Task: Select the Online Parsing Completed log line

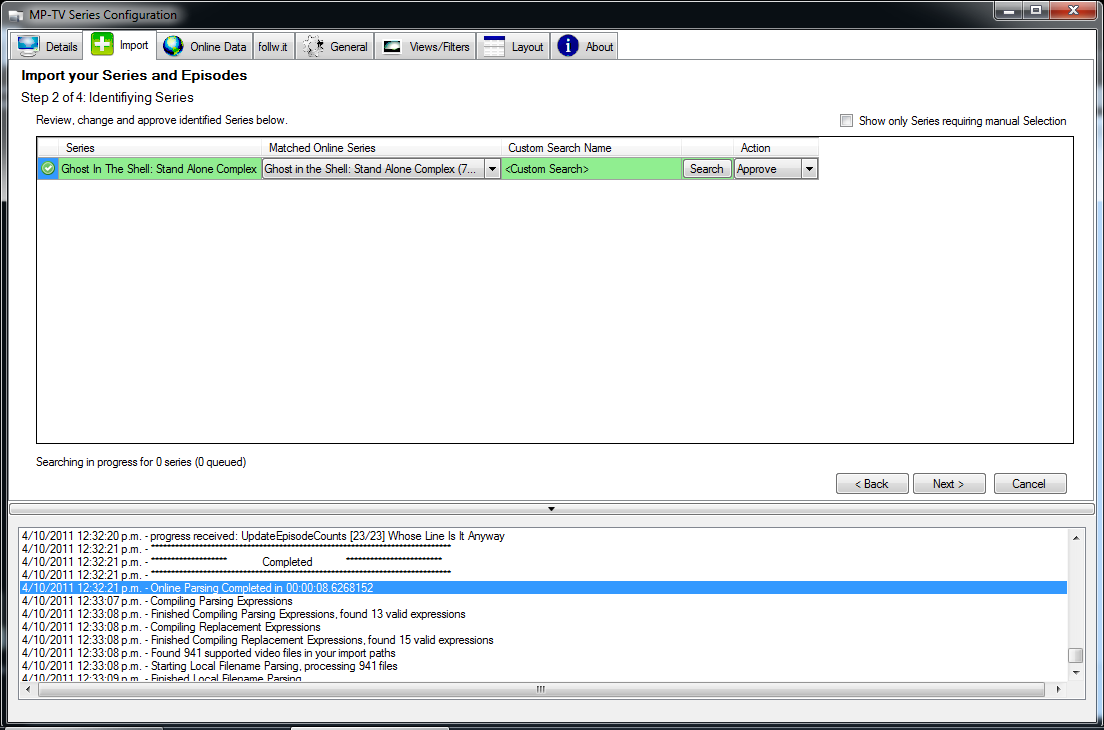Action: [x=543, y=588]
